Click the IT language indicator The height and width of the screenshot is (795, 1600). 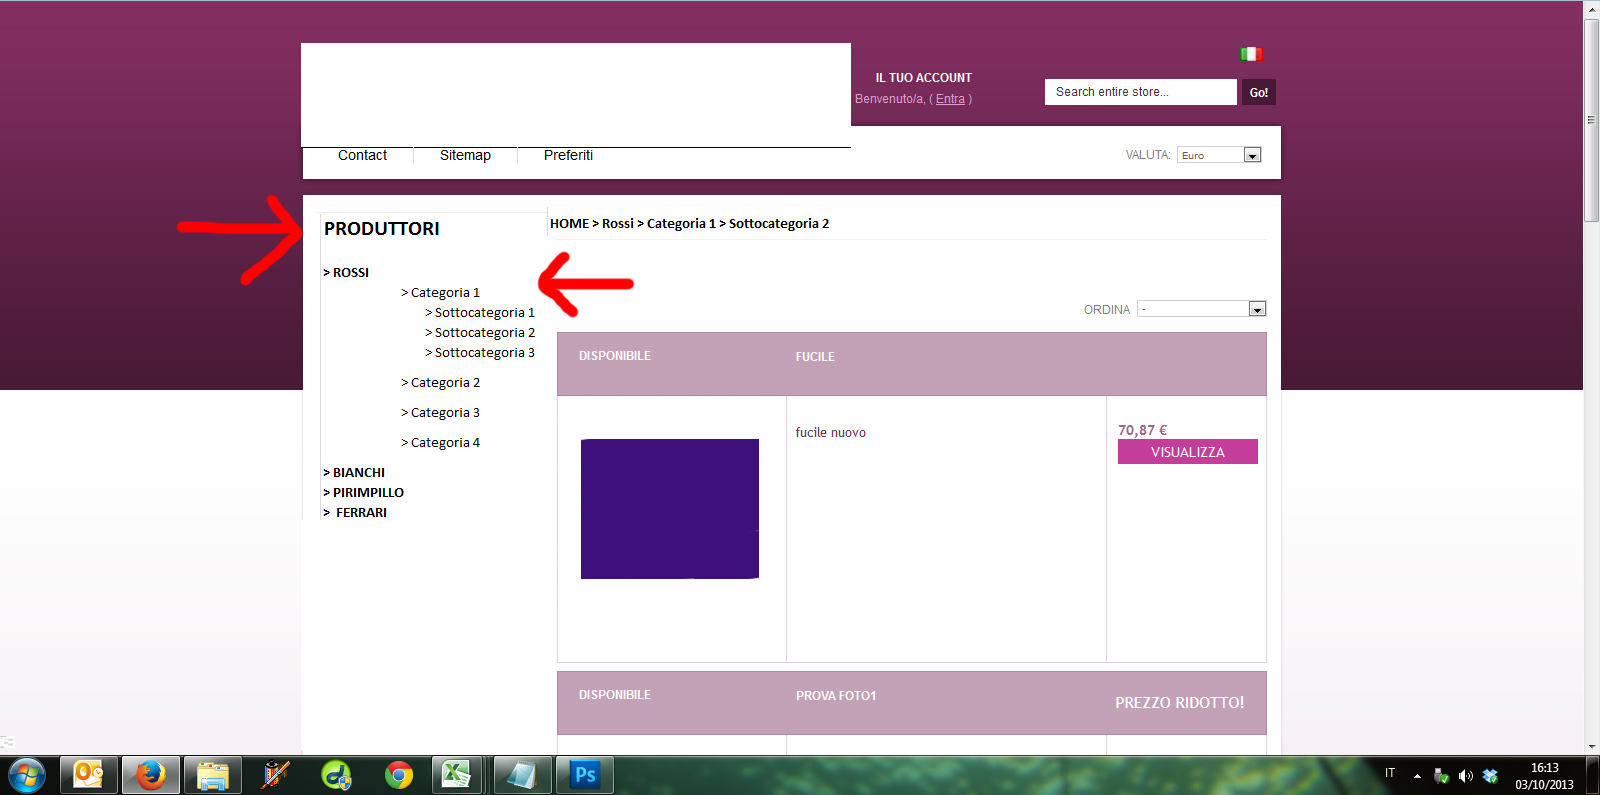click(x=1390, y=773)
